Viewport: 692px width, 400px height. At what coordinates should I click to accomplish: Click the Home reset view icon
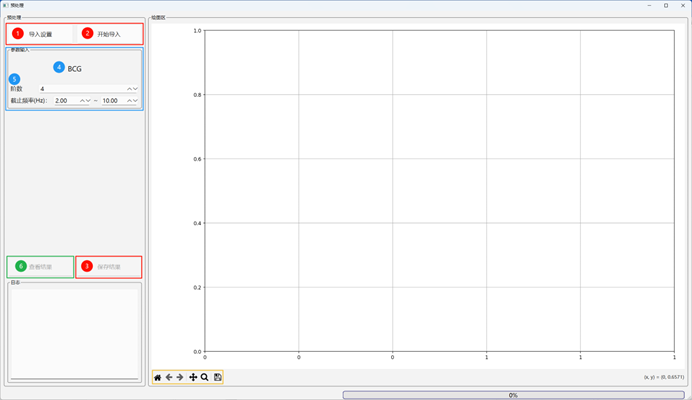coord(157,377)
